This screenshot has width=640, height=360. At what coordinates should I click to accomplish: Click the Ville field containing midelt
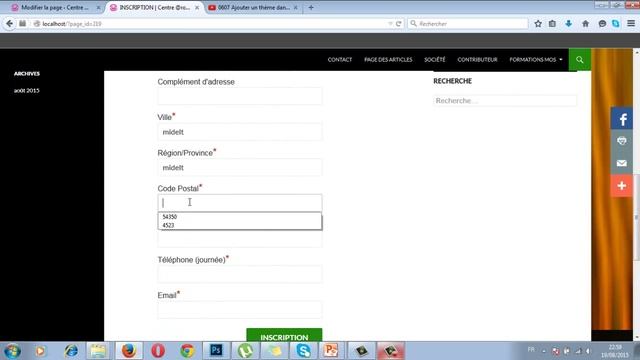[240, 132]
